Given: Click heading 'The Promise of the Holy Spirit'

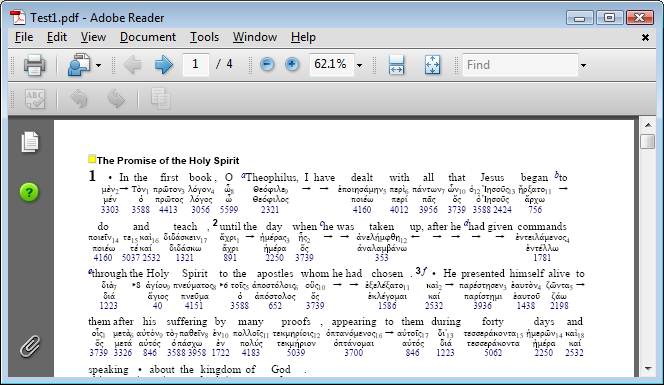Looking at the screenshot, I should (168, 161).
